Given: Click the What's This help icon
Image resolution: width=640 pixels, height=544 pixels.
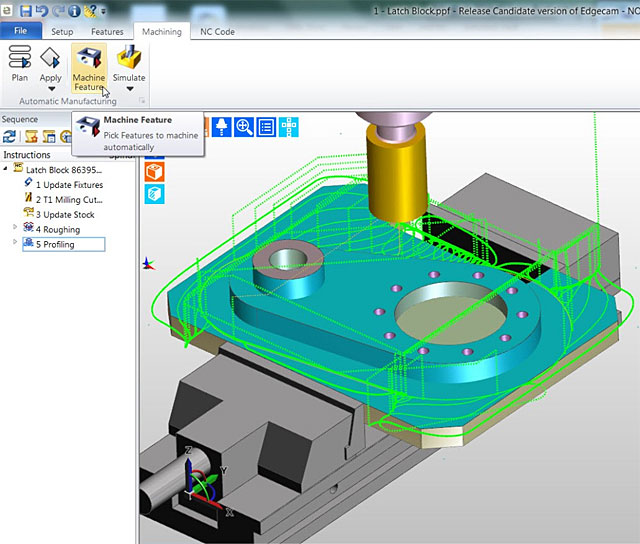Looking at the screenshot, I should click(x=90, y=10).
